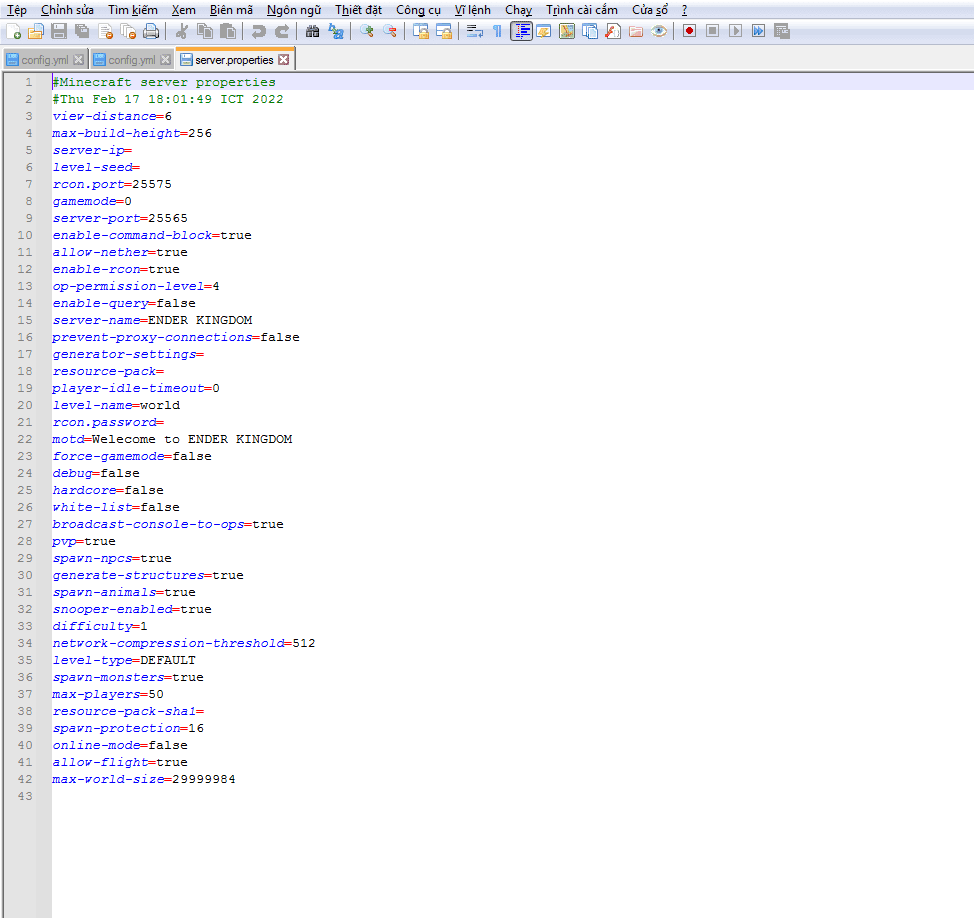This screenshot has height=918, width=974.
Task: Click the Zoom in magnifier icon
Action: (367, 31)
